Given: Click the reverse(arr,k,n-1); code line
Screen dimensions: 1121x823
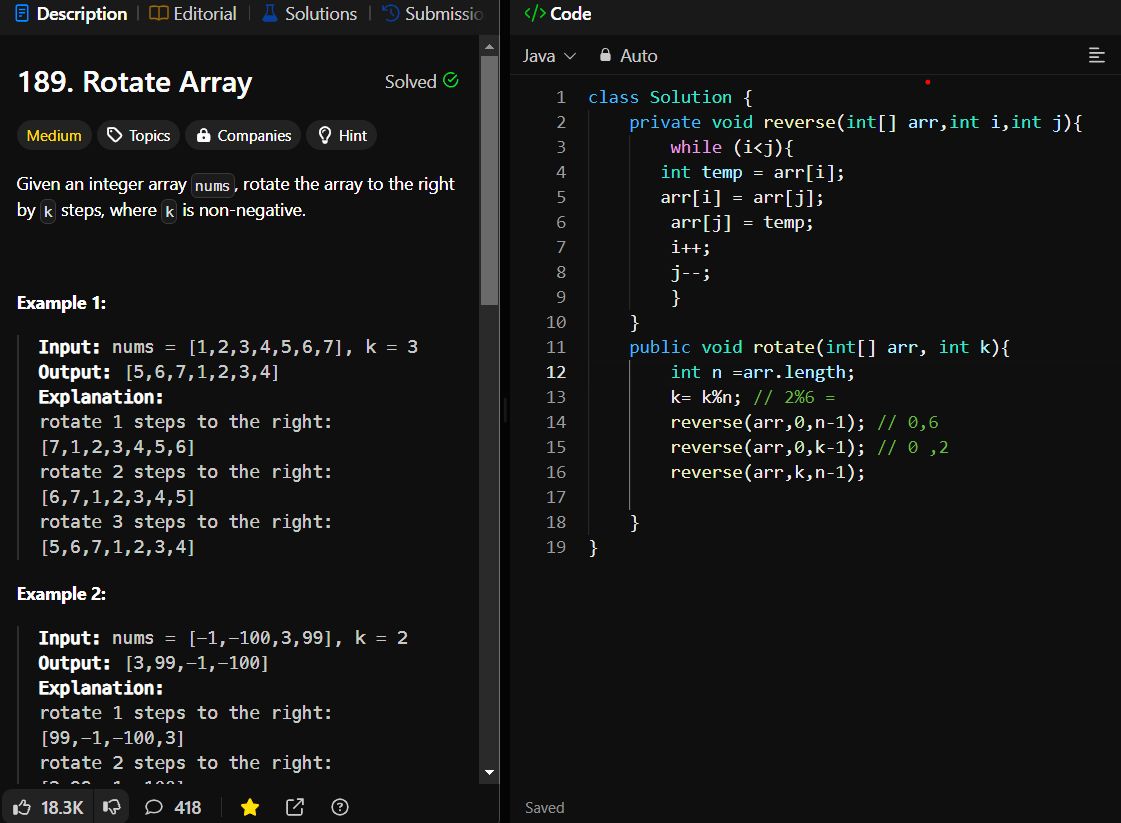Looking at the screenshot, I should click(x=767, y=473).
